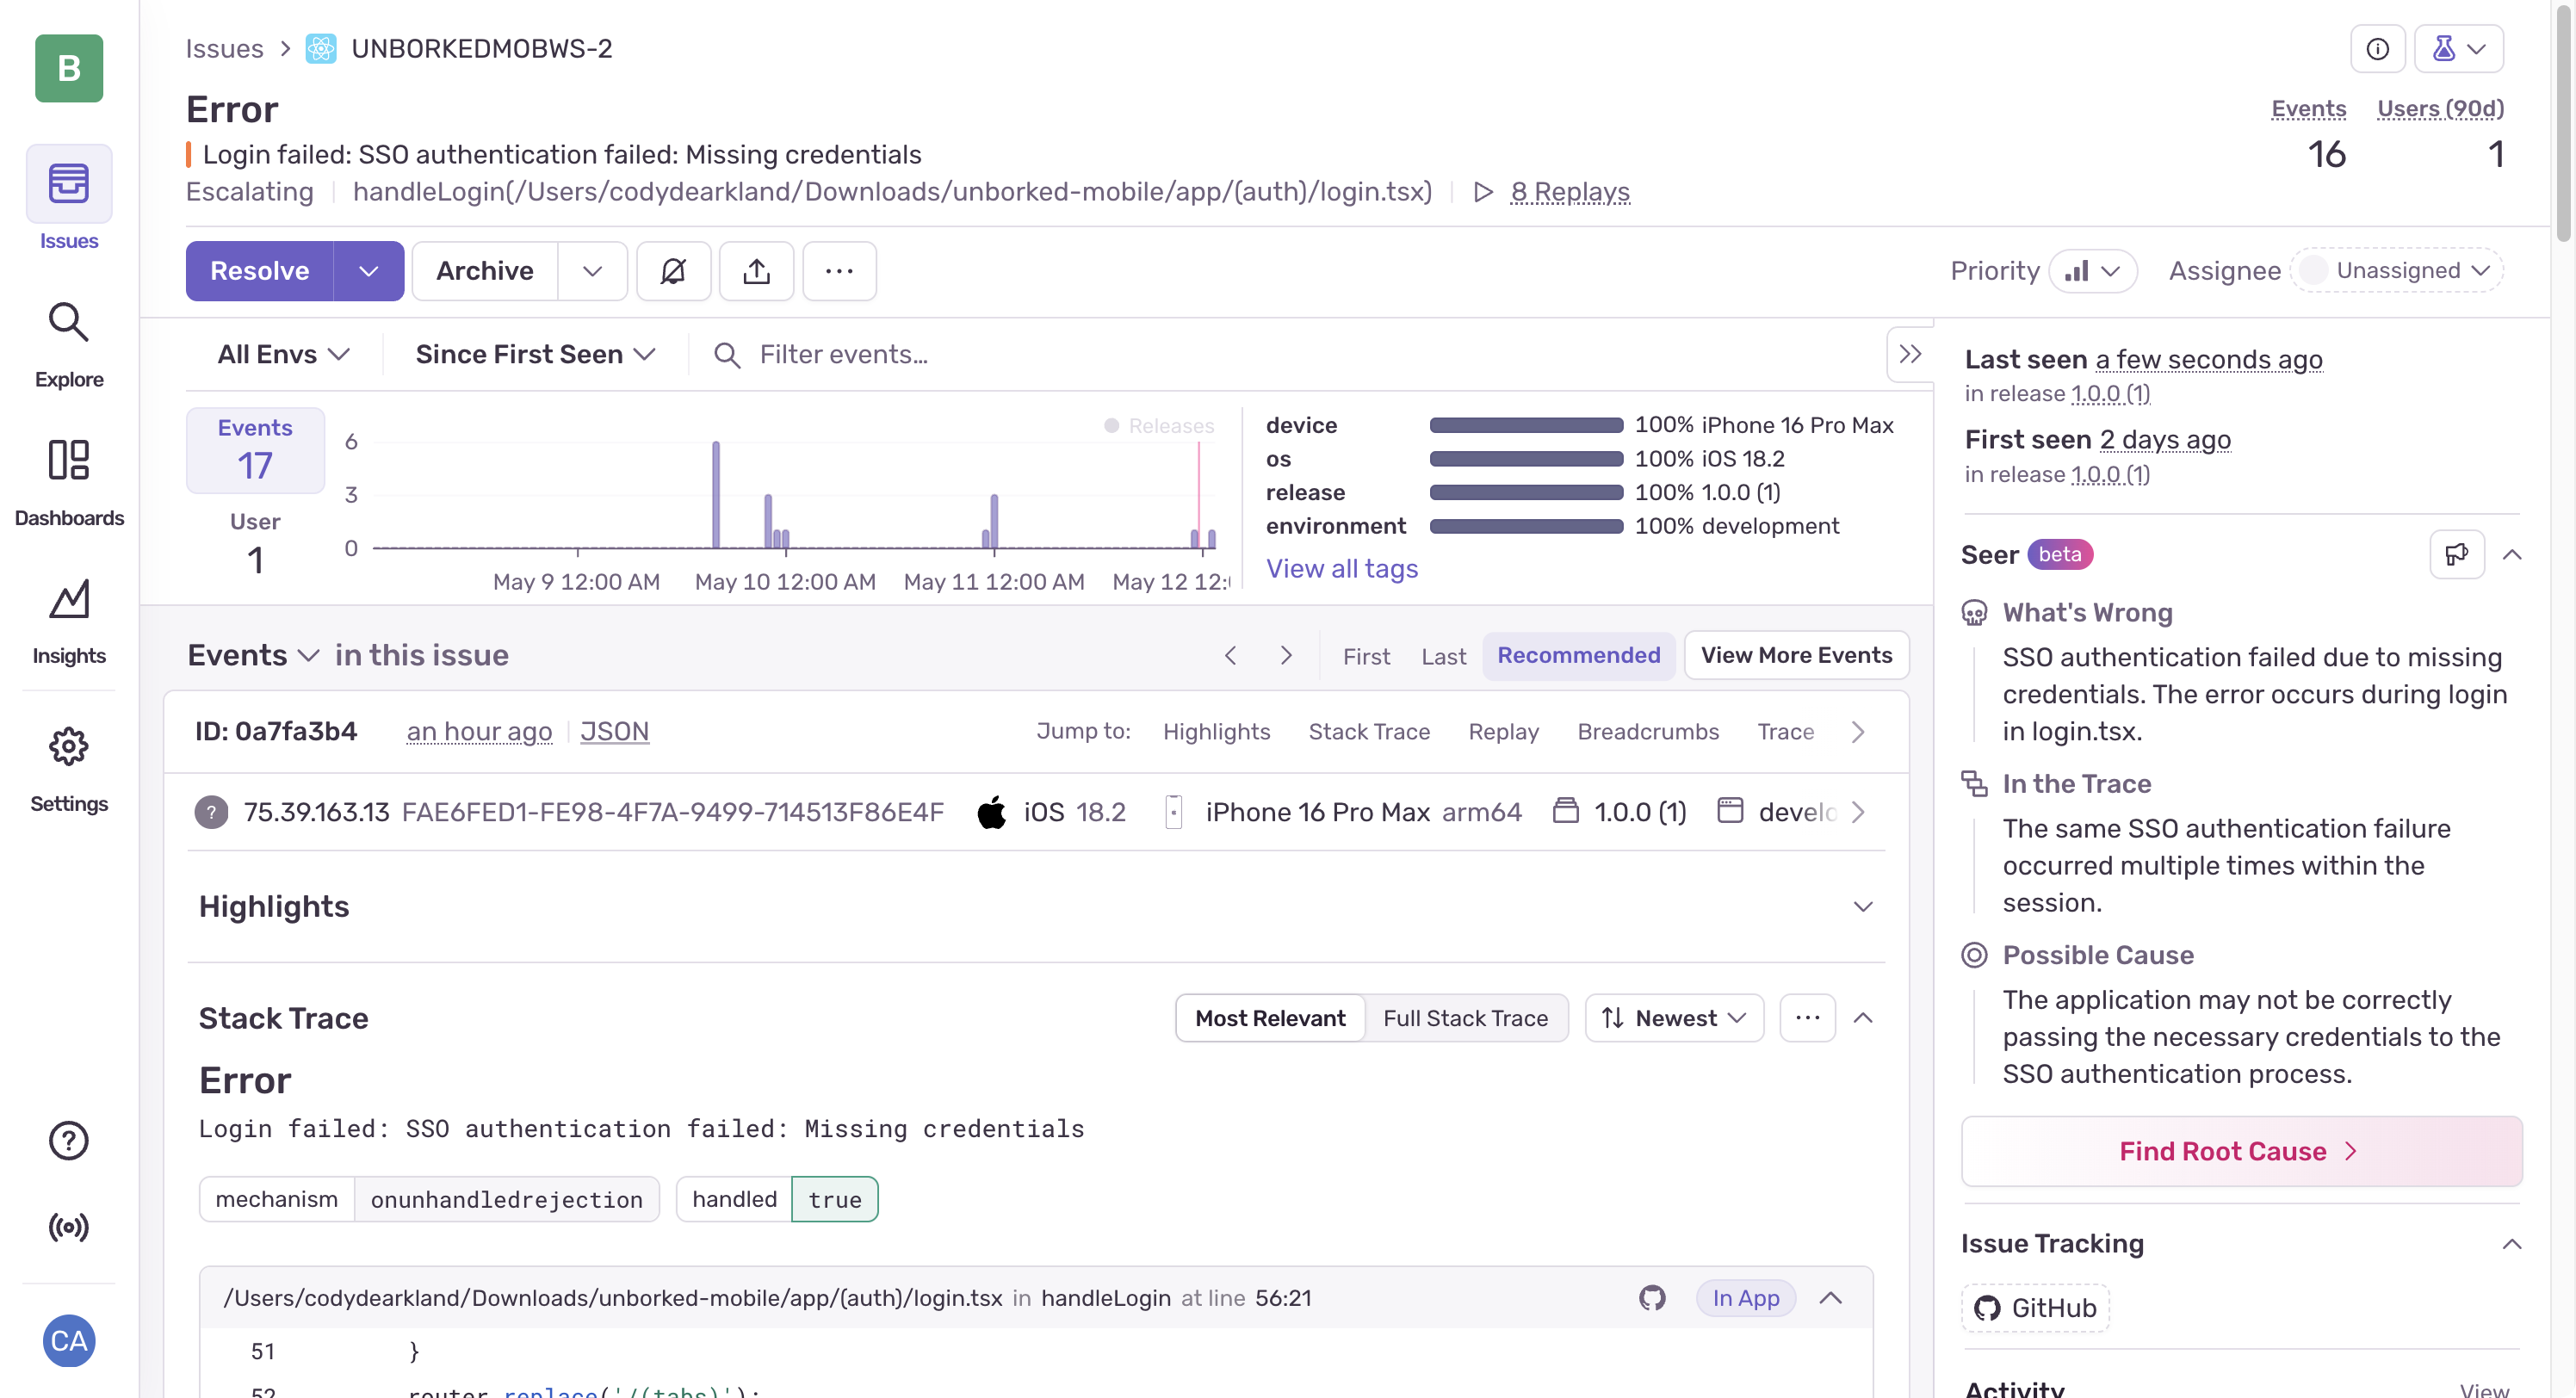Viewport: 2576px width, 1398px height.
Task: Collapse the Issue Tracking section
Action: click(2511, 1243)
